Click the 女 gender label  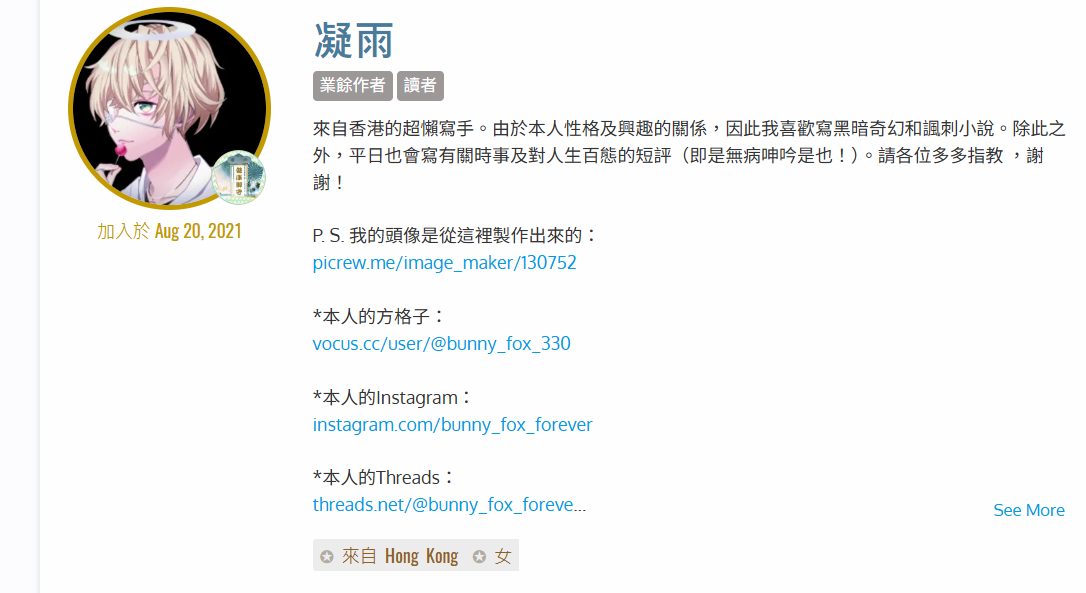tap(503, 556)
